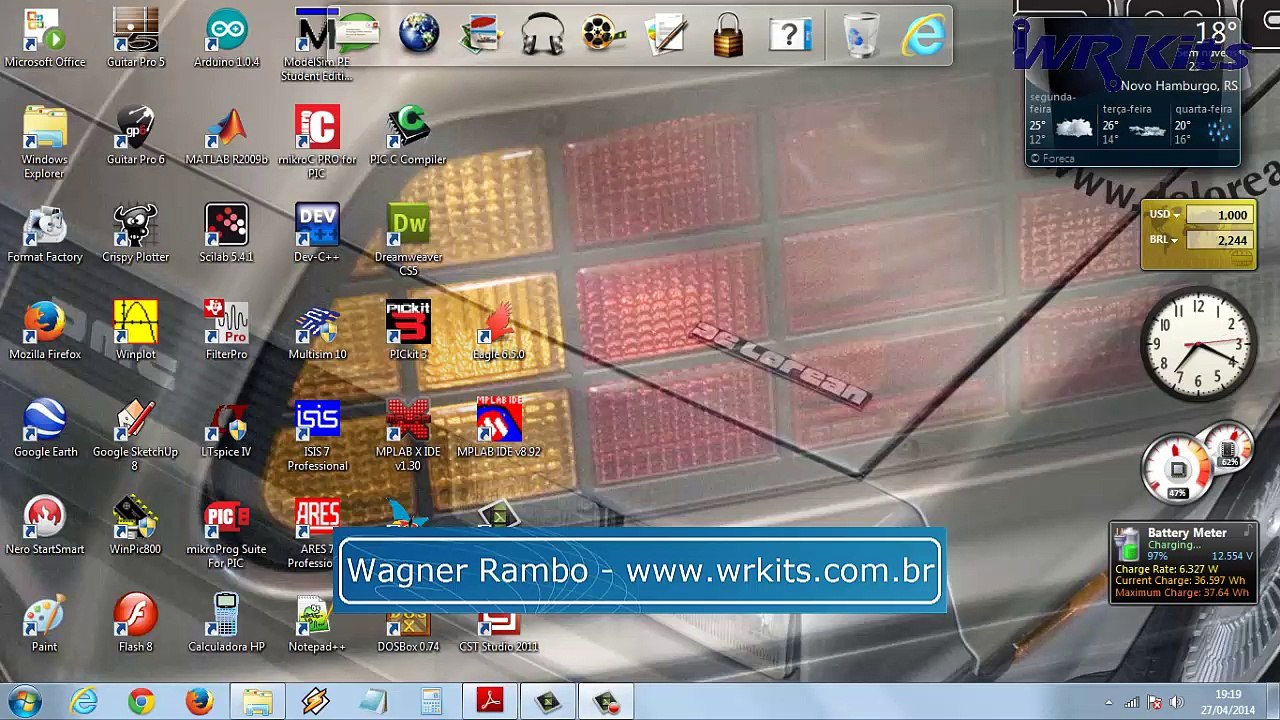Open the Adobe Reader taskbar button

tap(489, 702)
